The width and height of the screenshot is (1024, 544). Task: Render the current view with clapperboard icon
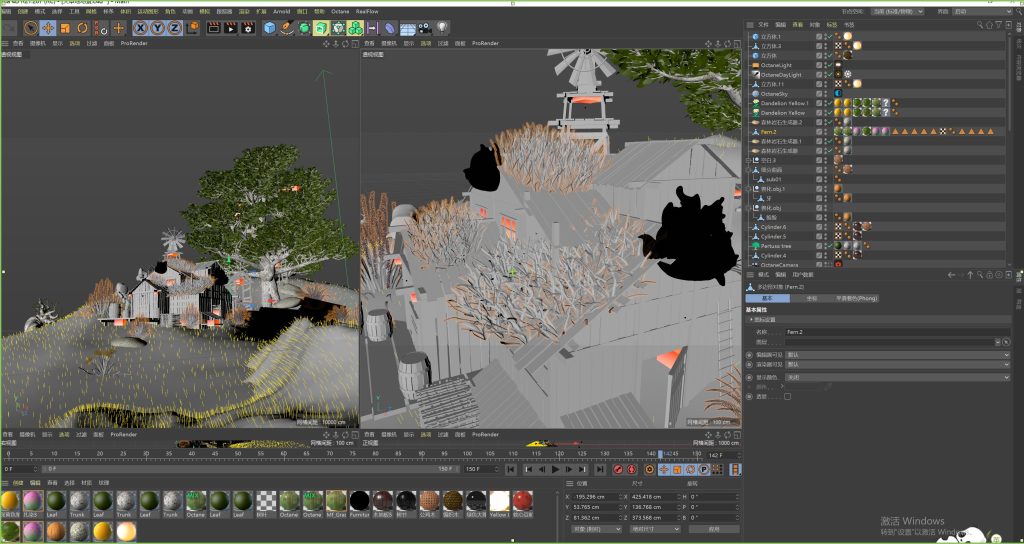point(213,28)
